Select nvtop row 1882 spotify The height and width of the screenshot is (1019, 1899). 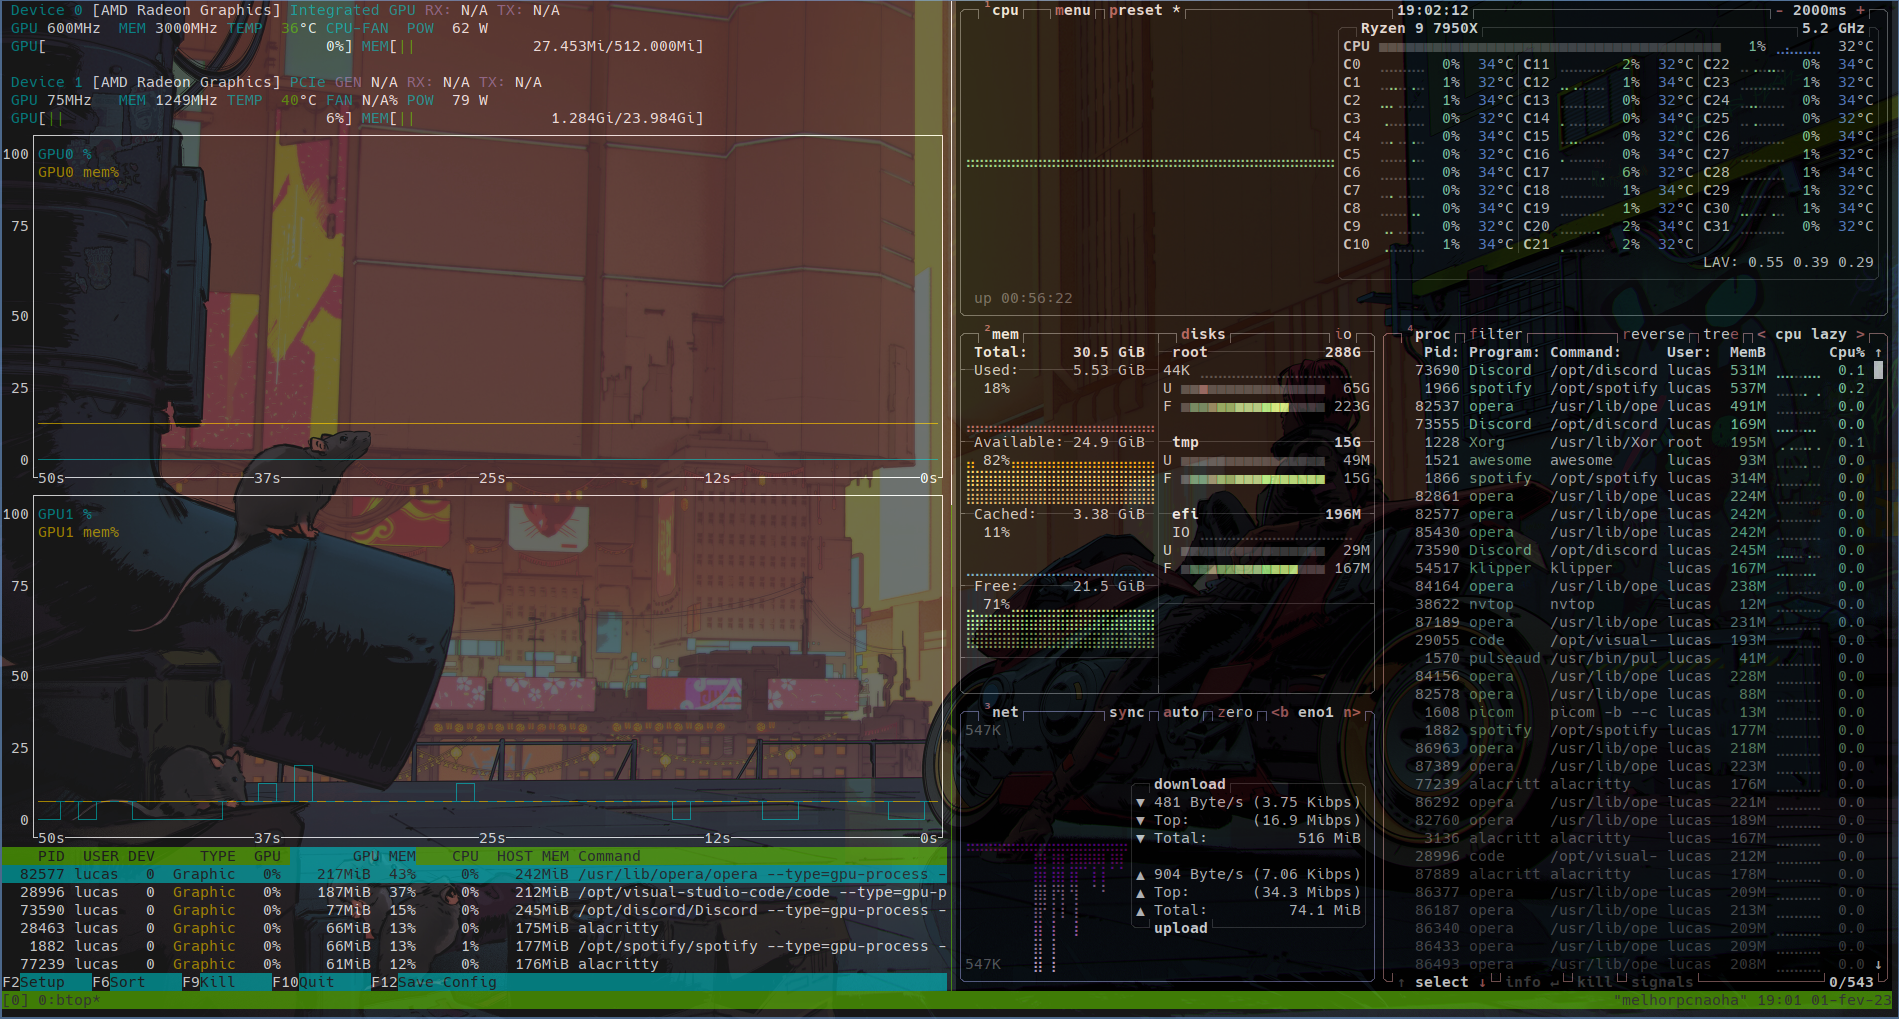coord(474,946)
